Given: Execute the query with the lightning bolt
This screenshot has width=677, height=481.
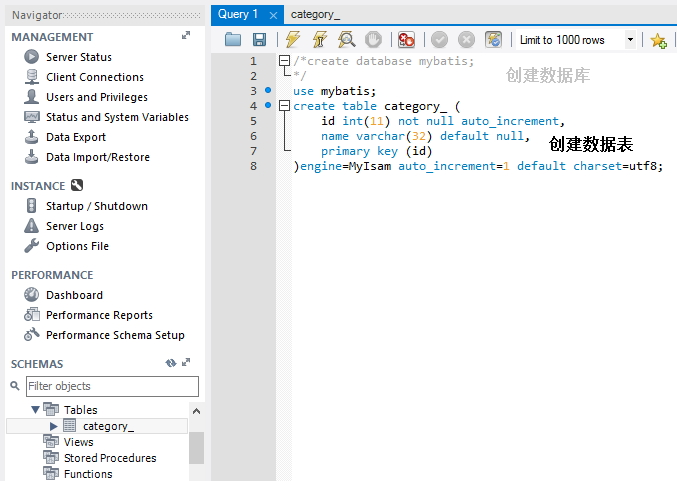Looking at the screenshot, I should pyautogui.click(x=292, y=40).
